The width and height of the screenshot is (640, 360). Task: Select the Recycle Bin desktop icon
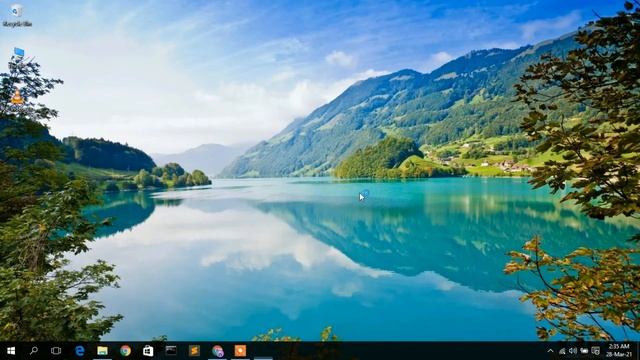coord(17,16)
